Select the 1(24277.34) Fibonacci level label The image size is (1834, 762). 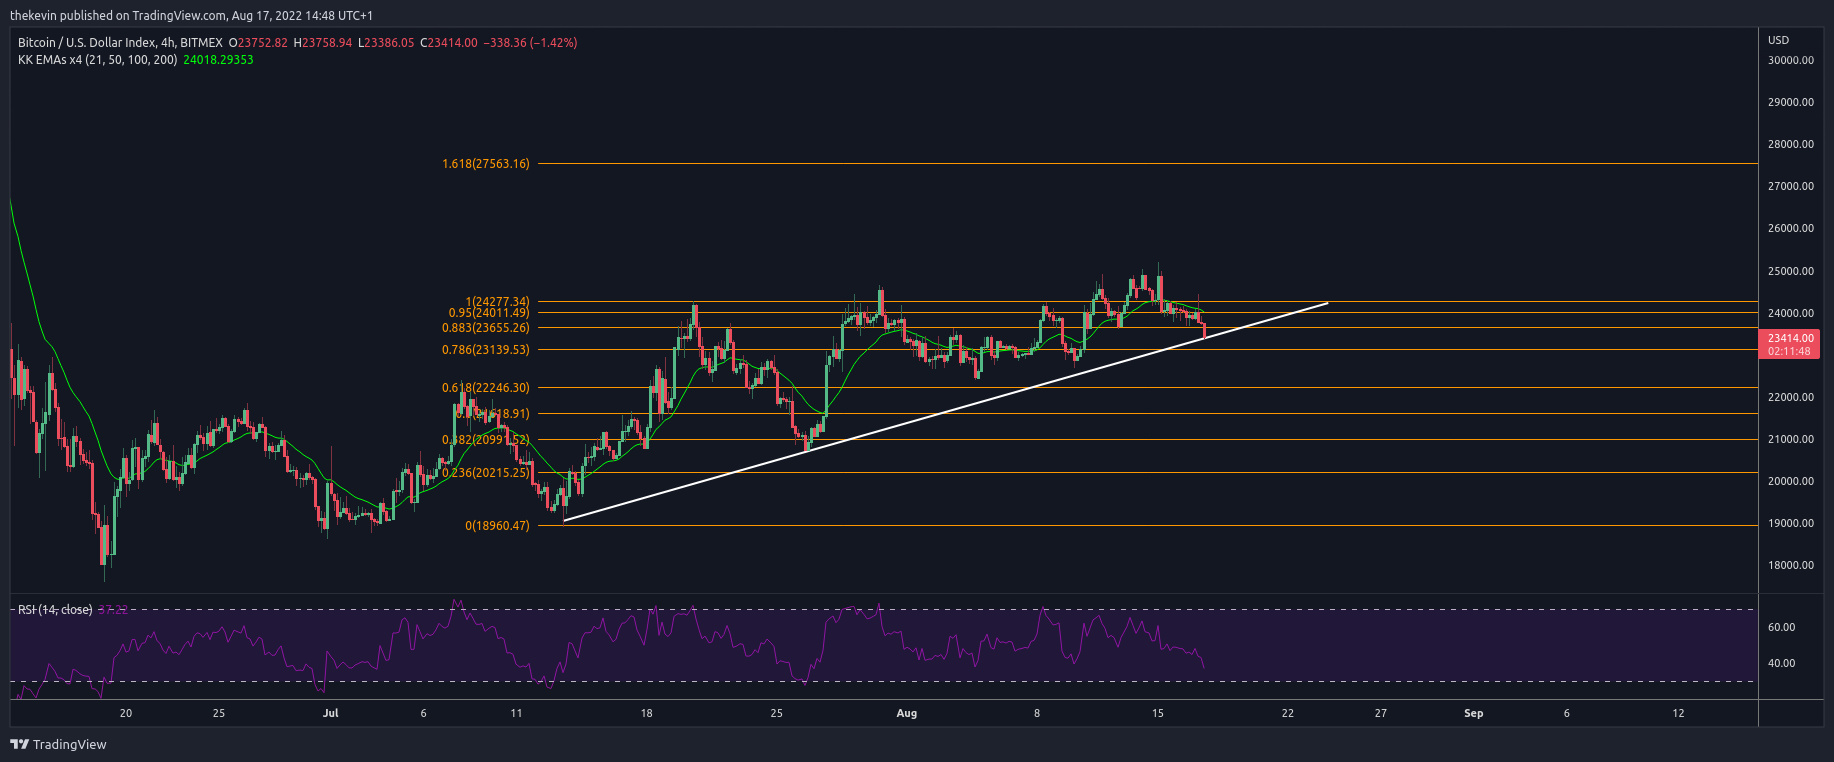tap(497, 302)
